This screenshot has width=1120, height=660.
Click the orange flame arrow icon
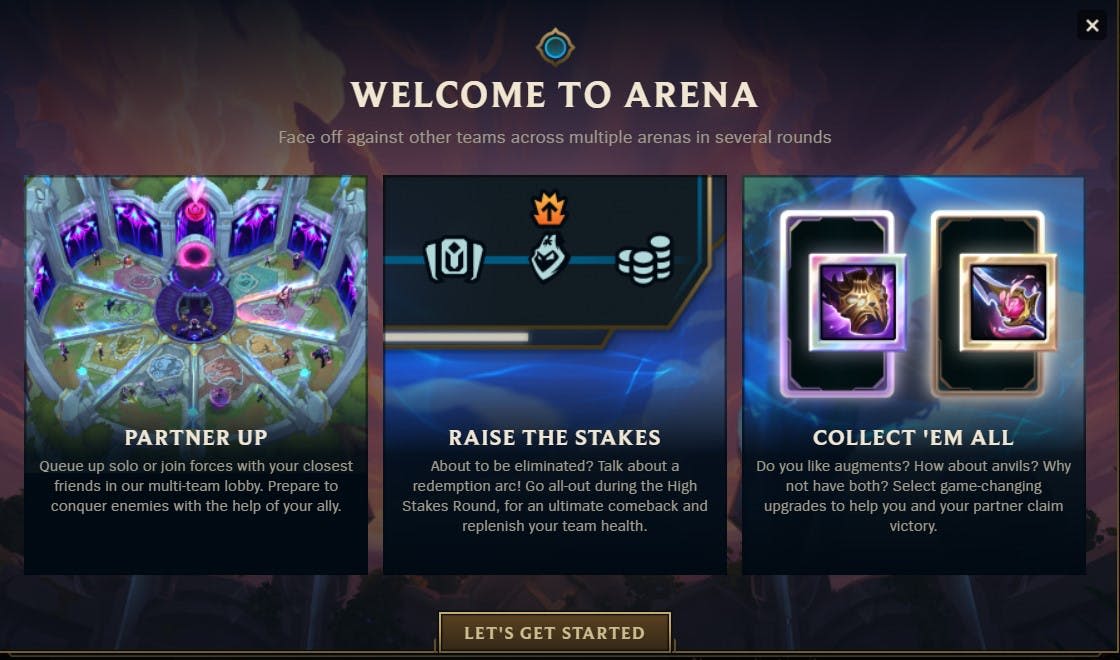[x=549, y=209]
